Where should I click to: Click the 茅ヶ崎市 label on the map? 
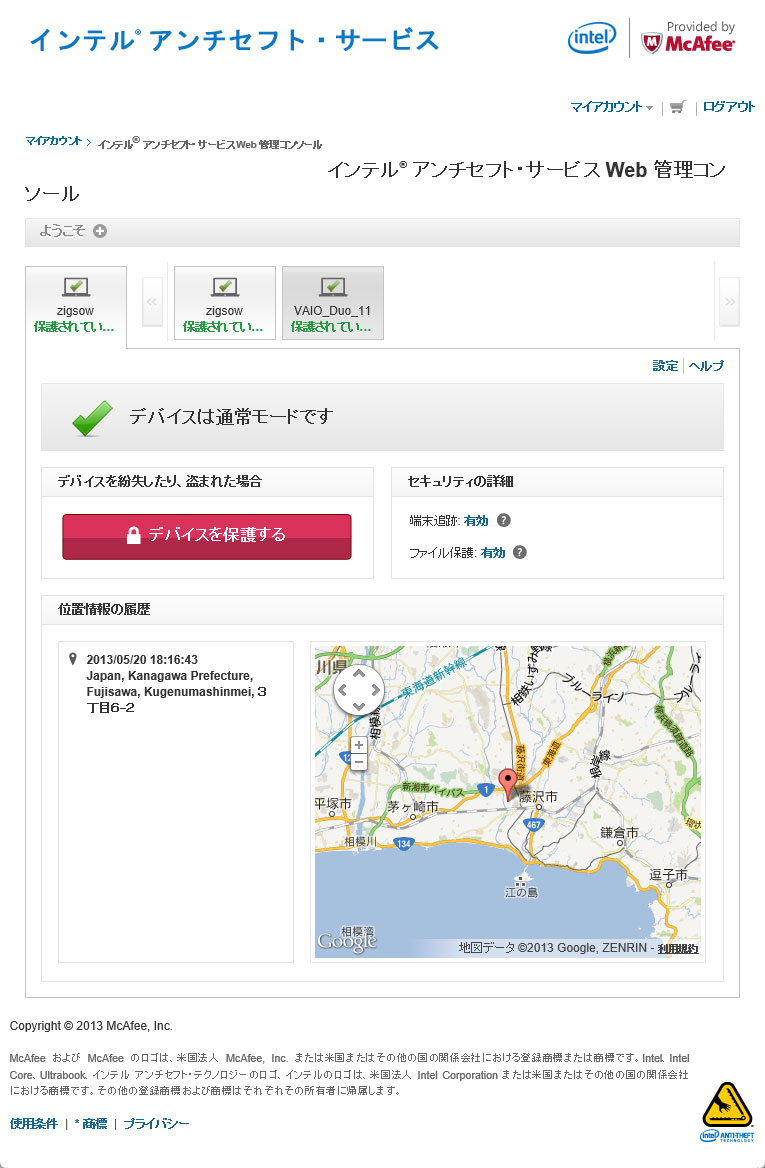(413, 806)
